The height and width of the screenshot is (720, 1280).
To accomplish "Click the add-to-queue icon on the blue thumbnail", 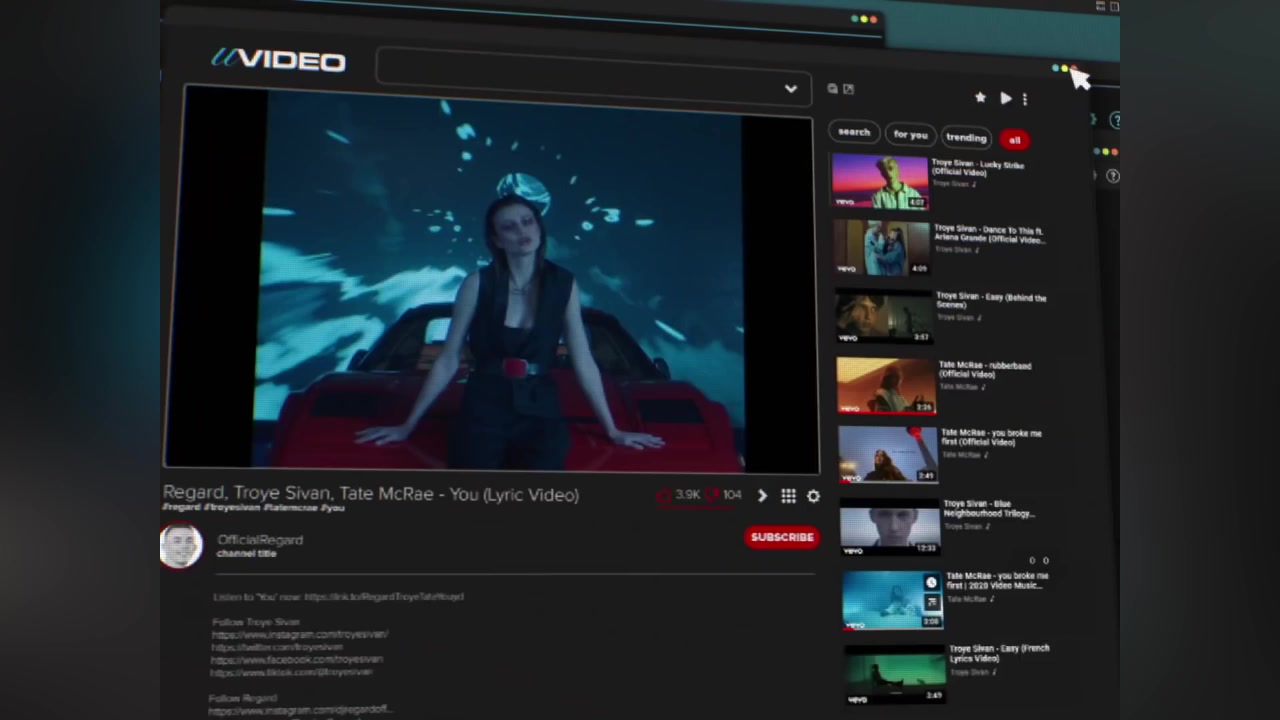I will (932, 601).
